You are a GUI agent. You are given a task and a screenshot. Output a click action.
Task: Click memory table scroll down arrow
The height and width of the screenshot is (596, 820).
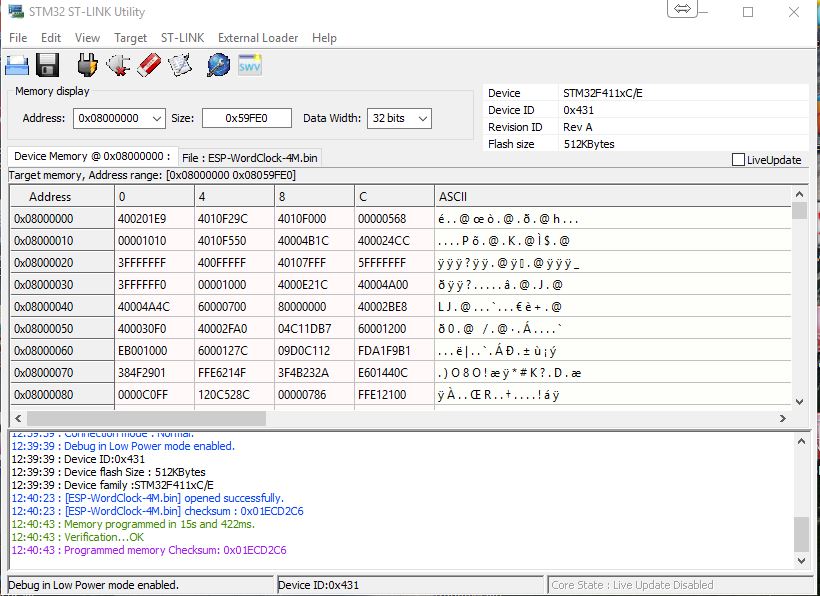(x=799, y=402)
